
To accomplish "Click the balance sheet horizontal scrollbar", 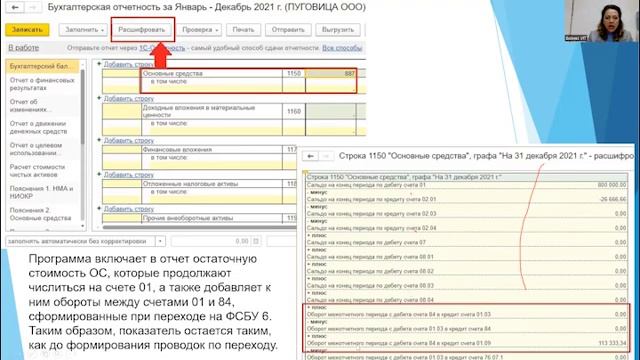I will [200, 227].
